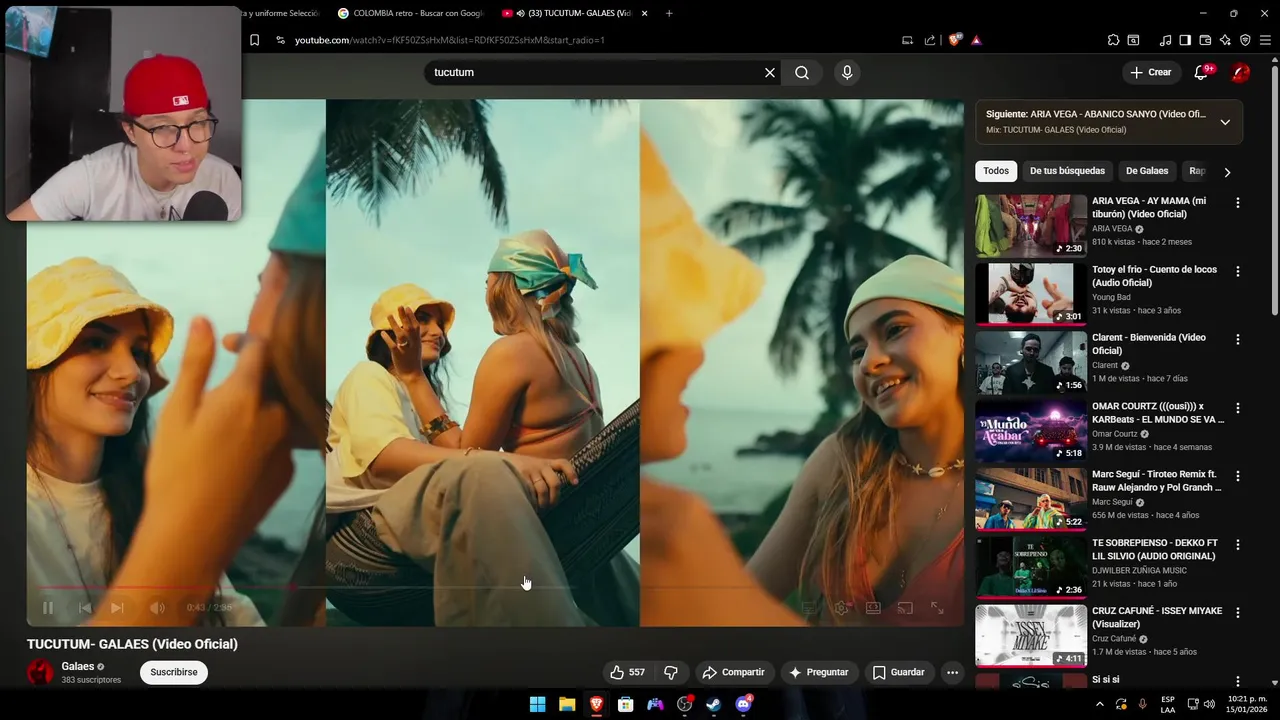Open the Galaes channel avatar

point(40,672)
